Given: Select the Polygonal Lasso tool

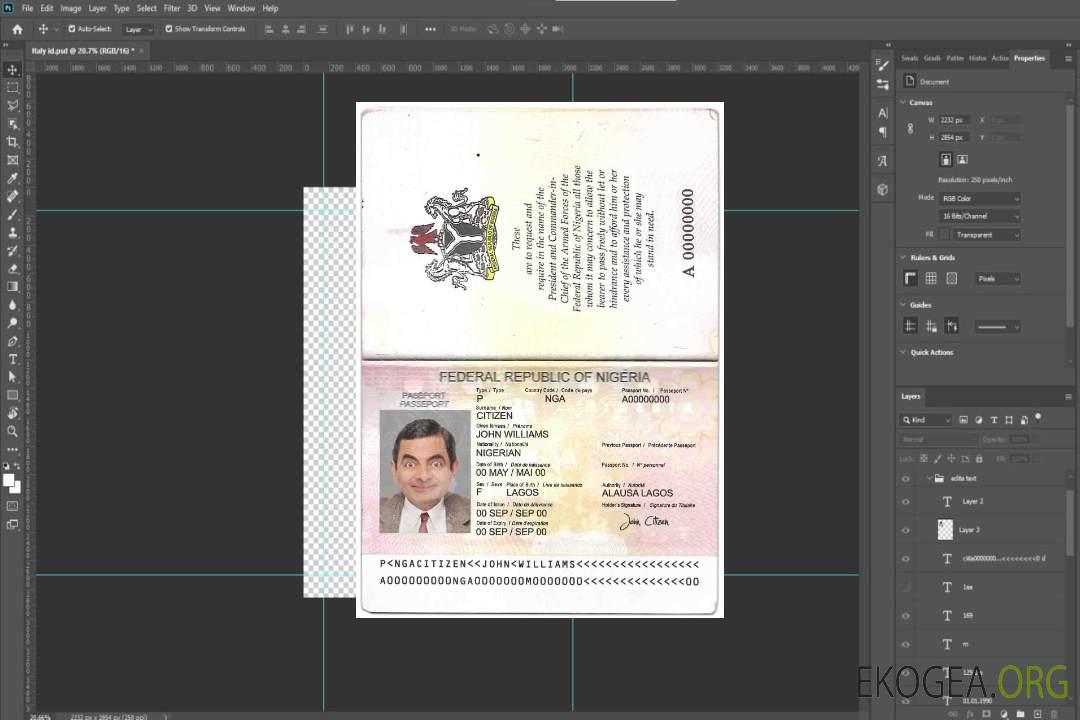Looking at the screenshot, I should tap(12, 105).
